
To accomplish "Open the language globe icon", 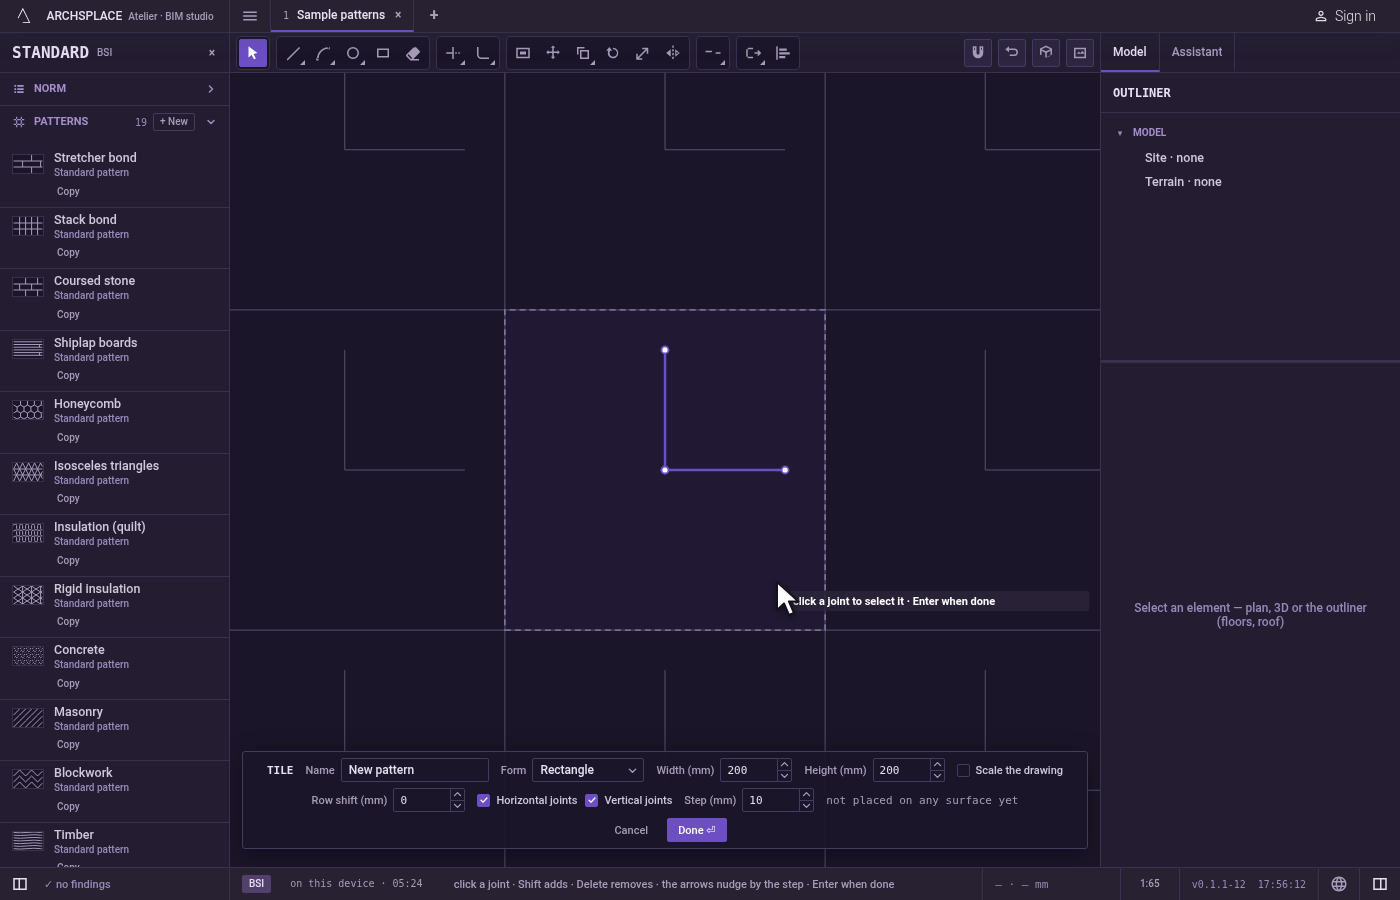I will [x=1339, y=884].
